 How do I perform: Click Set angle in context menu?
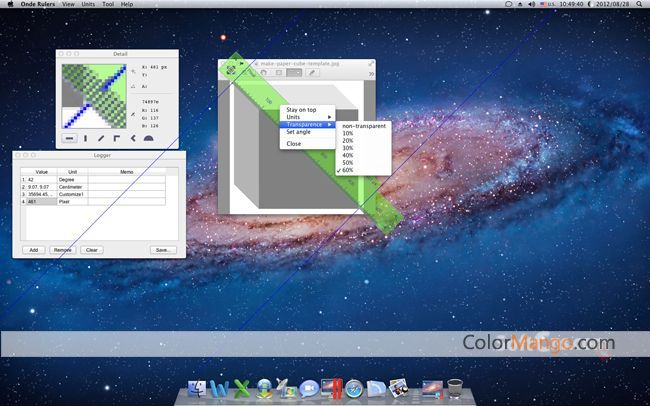pyautogui.click(x=298, y=132)
